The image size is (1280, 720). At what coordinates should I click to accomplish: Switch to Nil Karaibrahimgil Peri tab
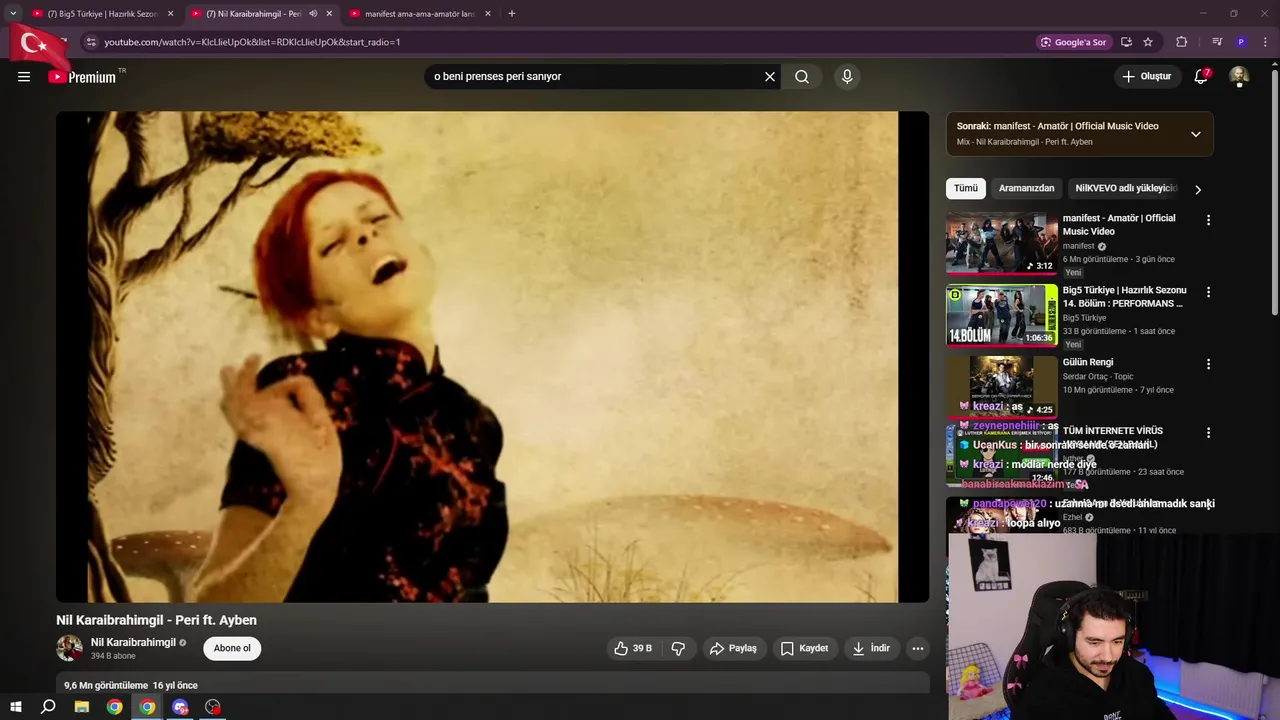point(254,14)
